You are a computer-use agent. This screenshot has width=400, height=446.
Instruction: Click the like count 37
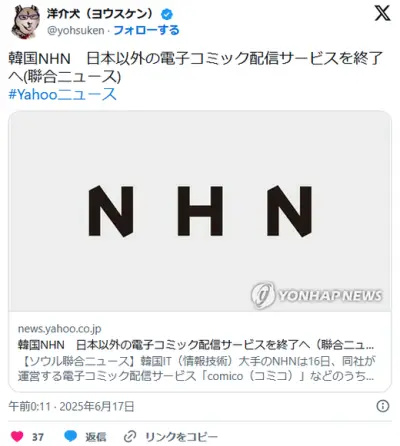point(38,437)
